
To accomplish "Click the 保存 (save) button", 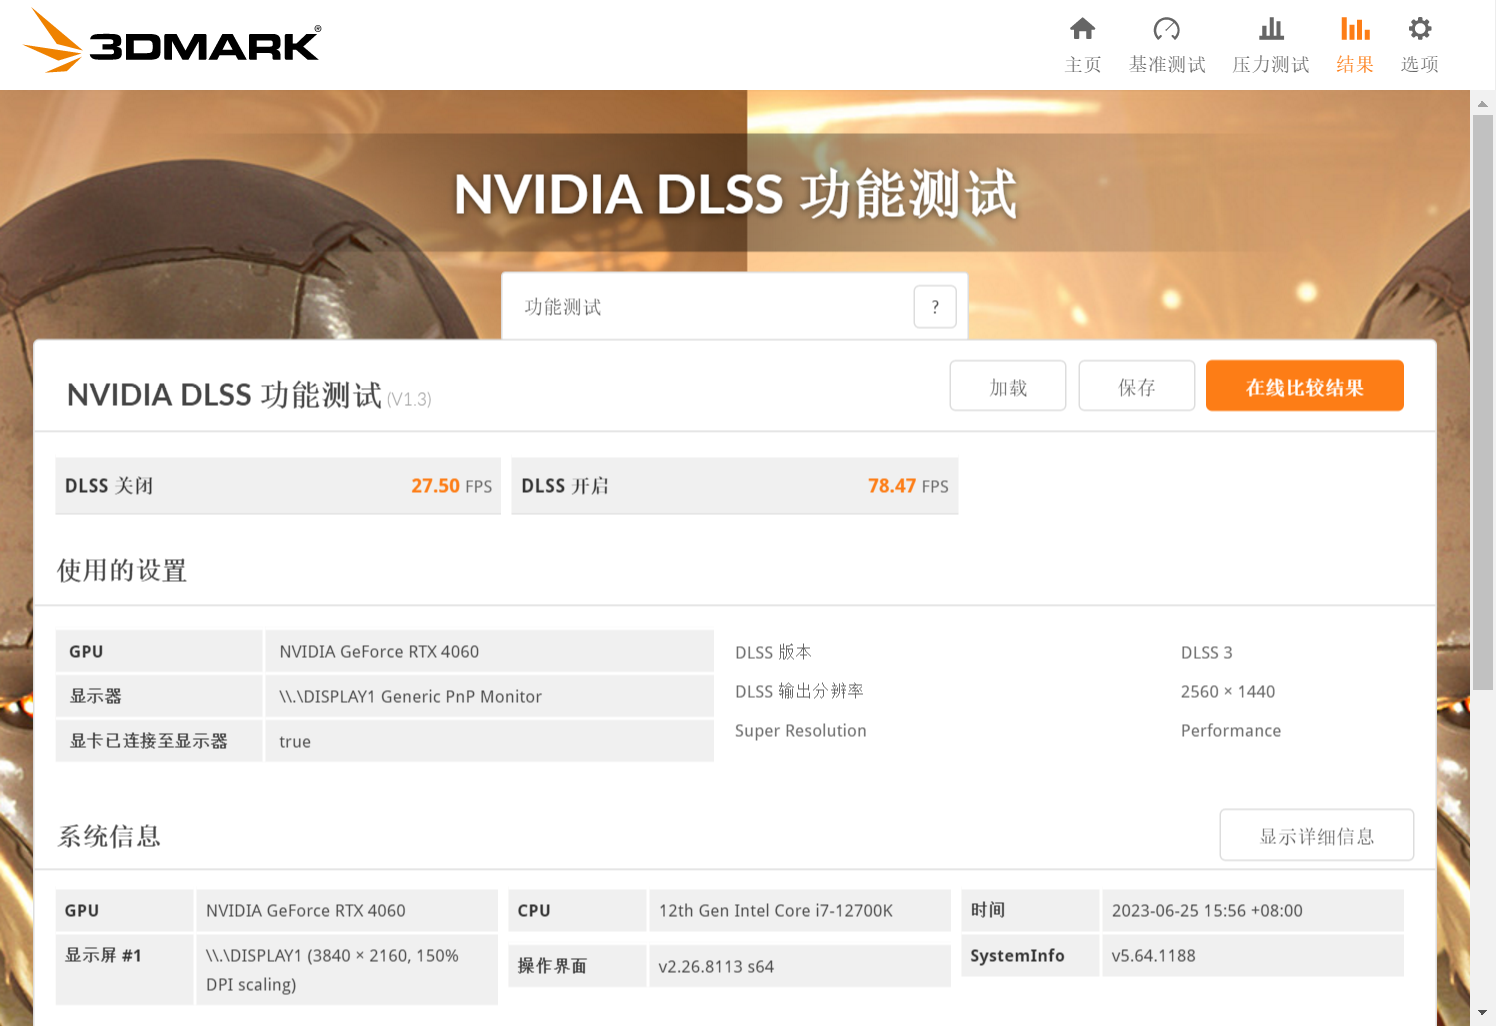I will (x=1137, y=386).
